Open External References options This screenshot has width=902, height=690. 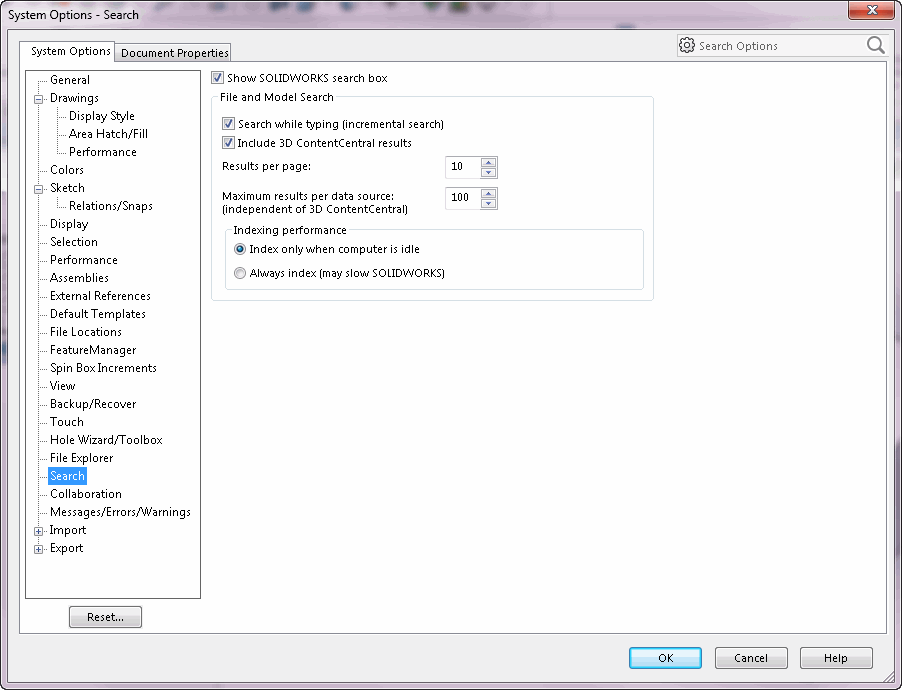click(100, 296)
